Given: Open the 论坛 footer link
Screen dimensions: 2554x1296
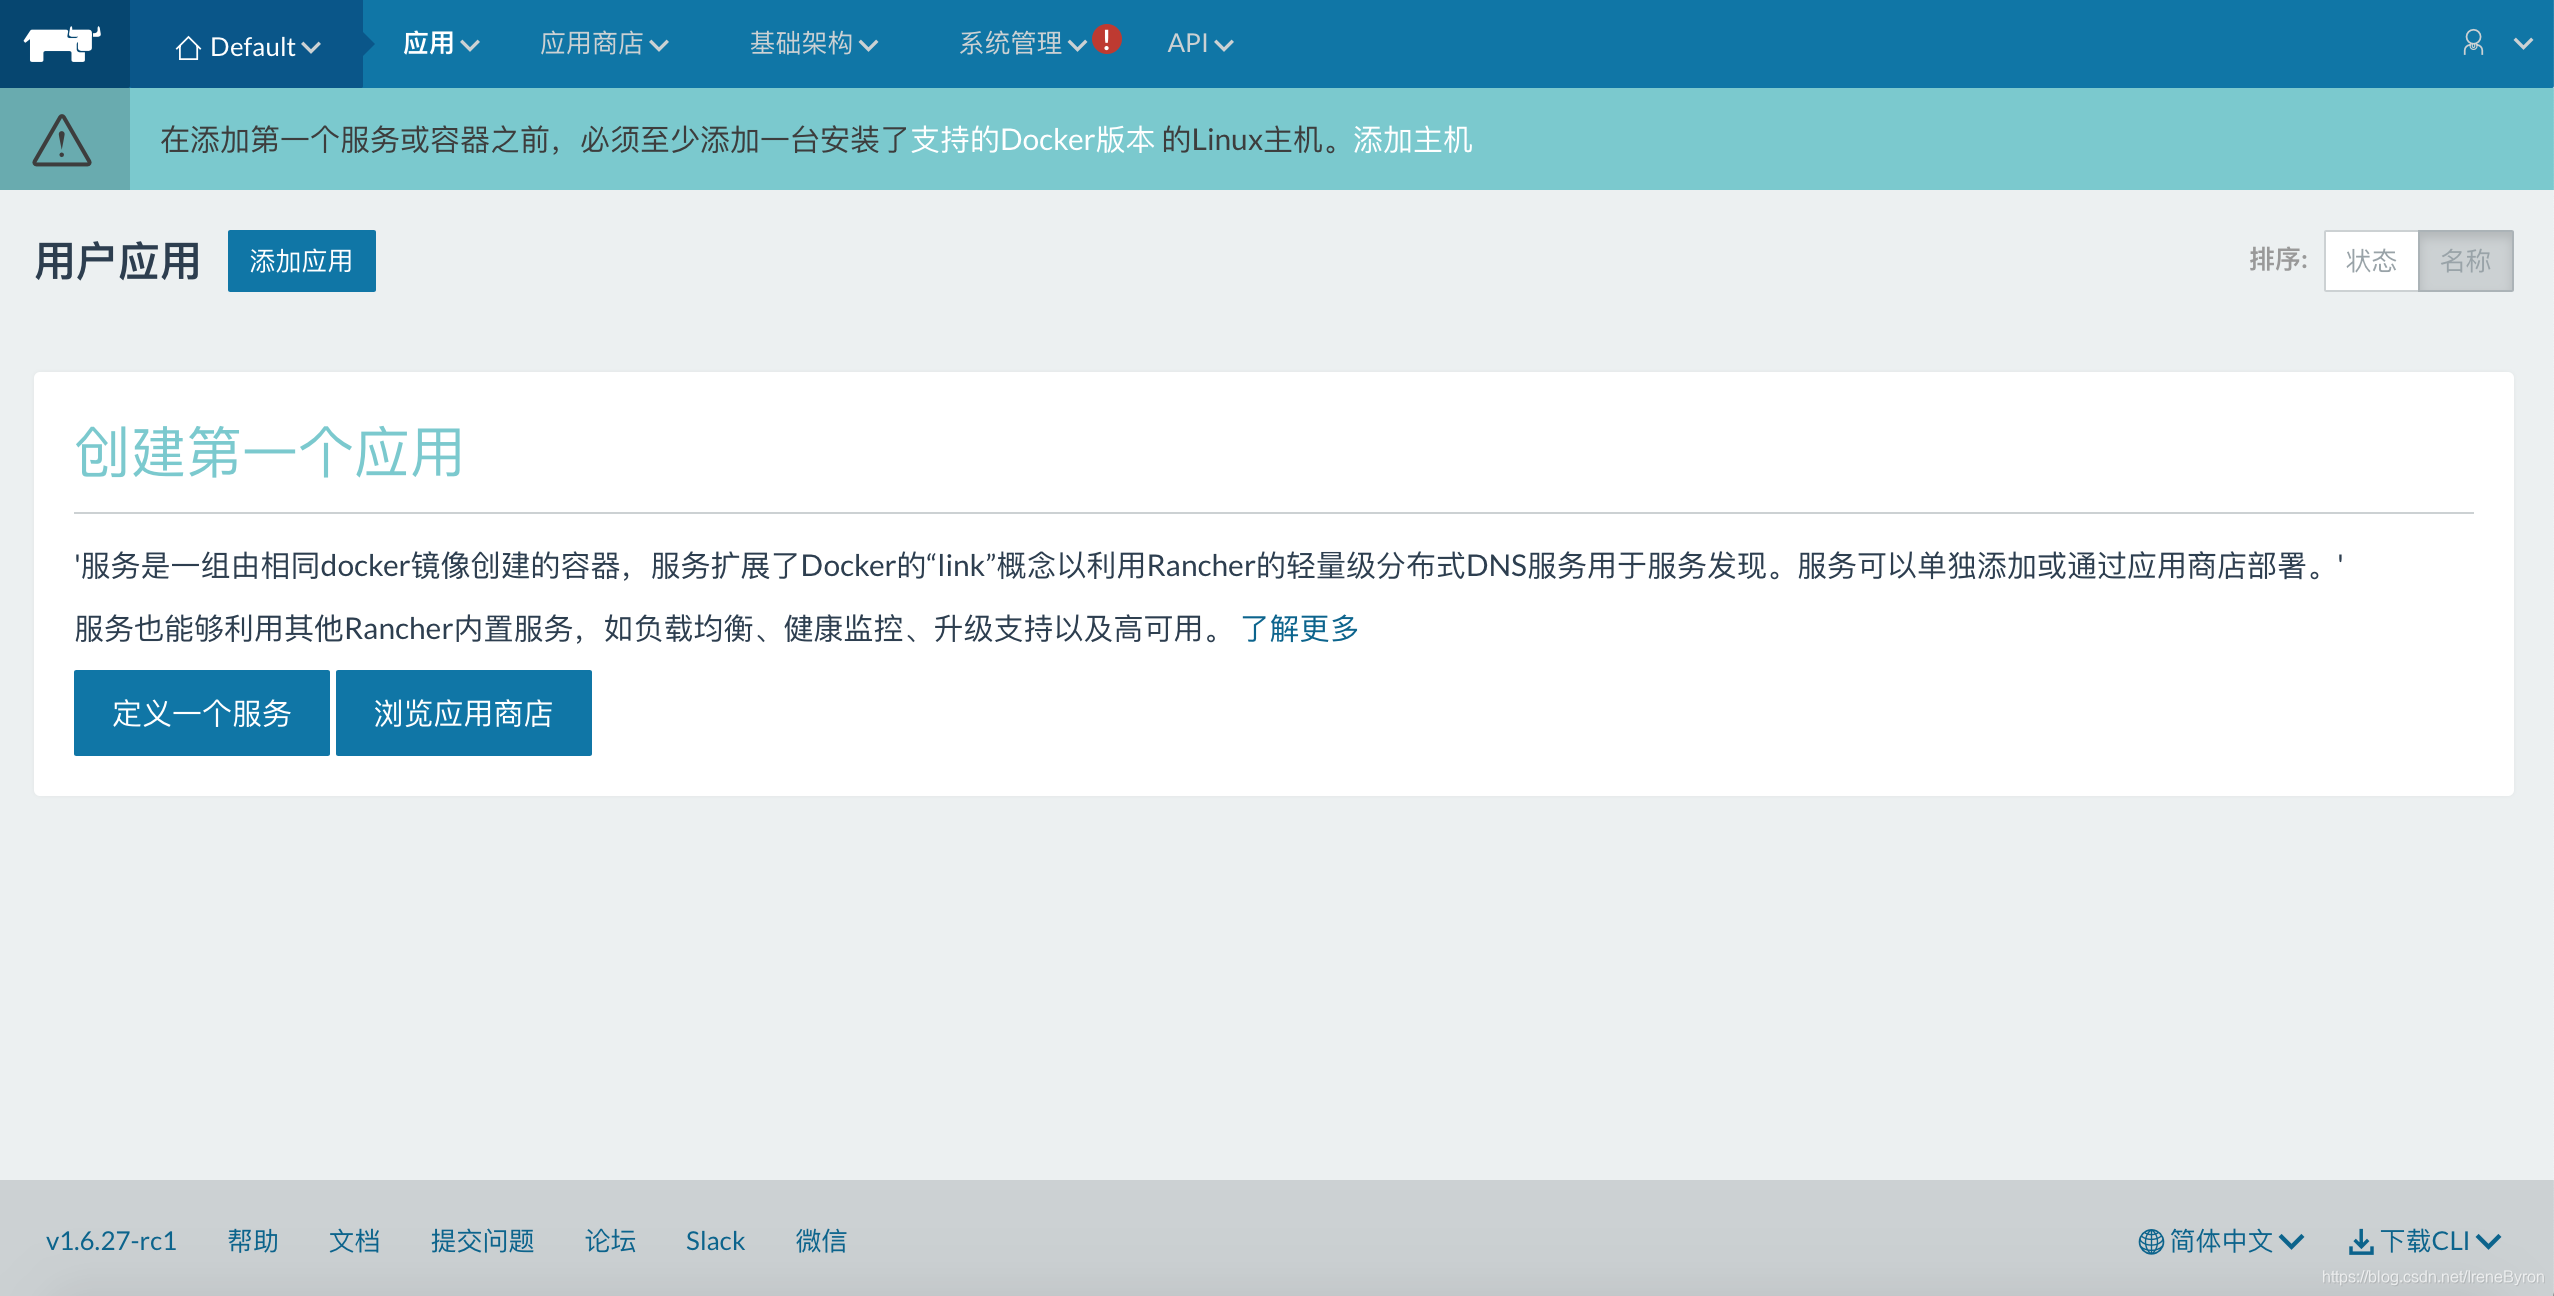Looking at the screenshot, I should (x=610, y=1241).
